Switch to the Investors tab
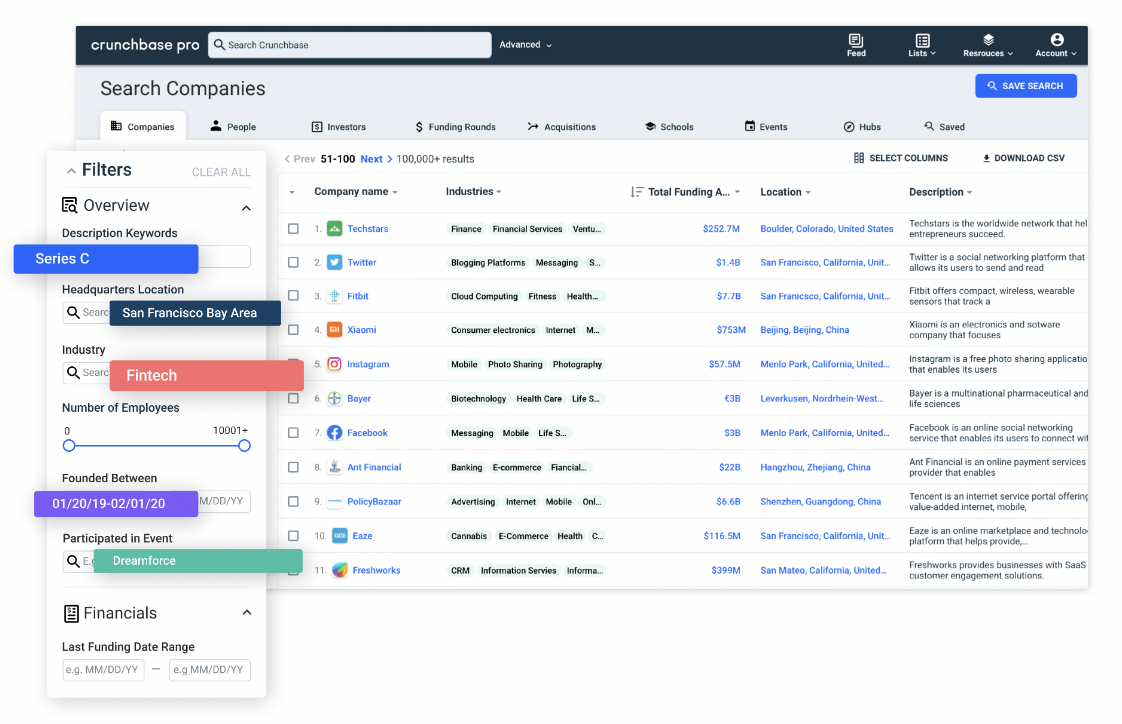The image size is (1122, 724). (338, 127)
